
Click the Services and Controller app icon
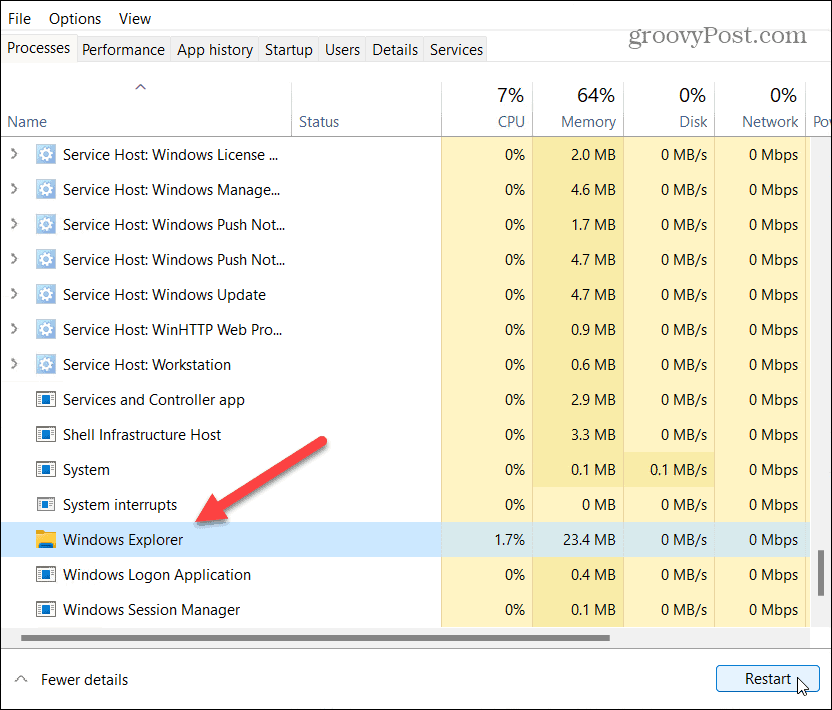click(x=46, y=400)
